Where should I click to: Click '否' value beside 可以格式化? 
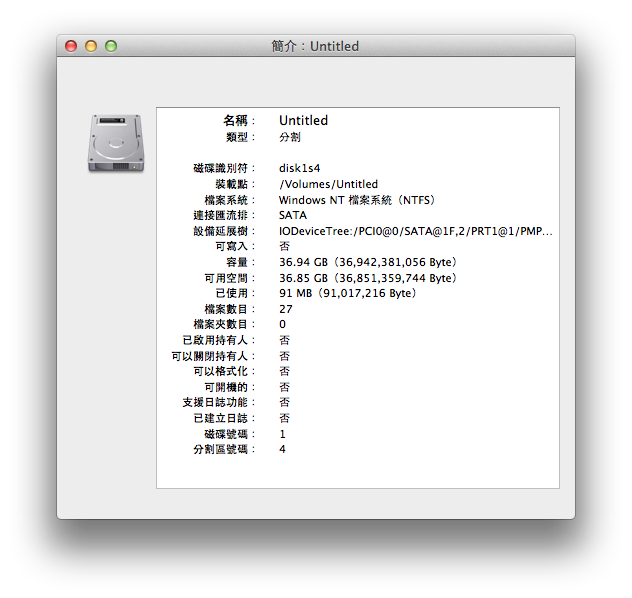284,371
